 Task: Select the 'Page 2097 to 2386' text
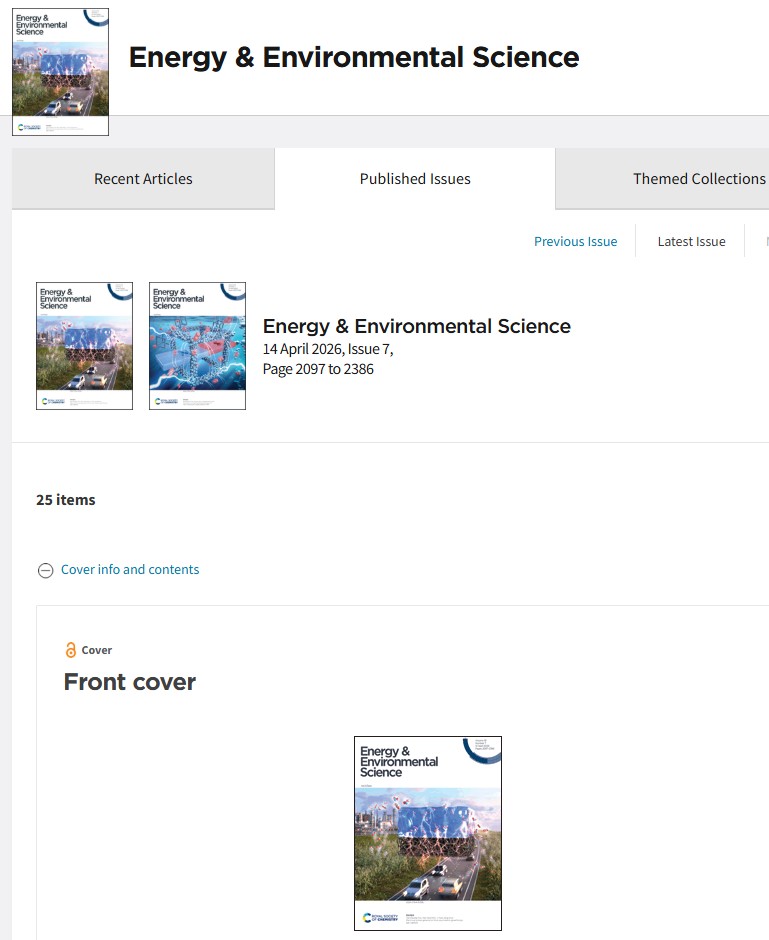click(318, 369)
